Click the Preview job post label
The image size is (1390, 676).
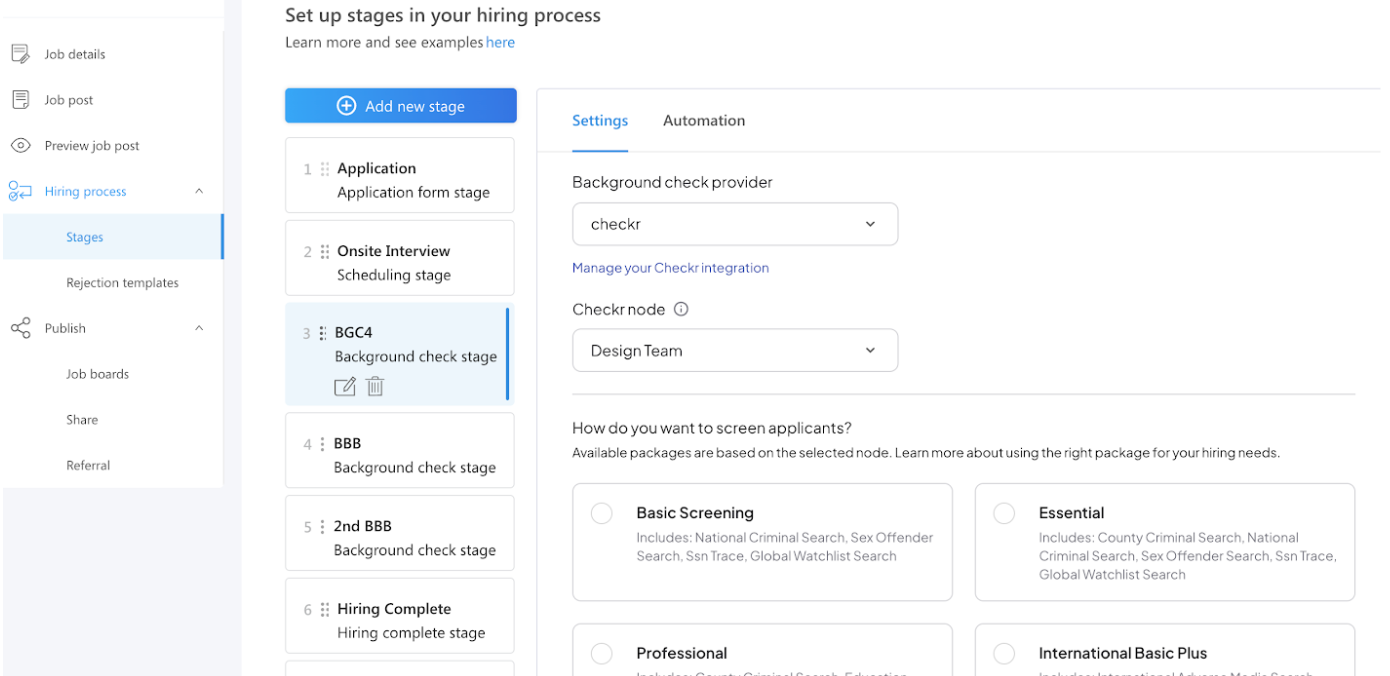click(x=92, y=146)
